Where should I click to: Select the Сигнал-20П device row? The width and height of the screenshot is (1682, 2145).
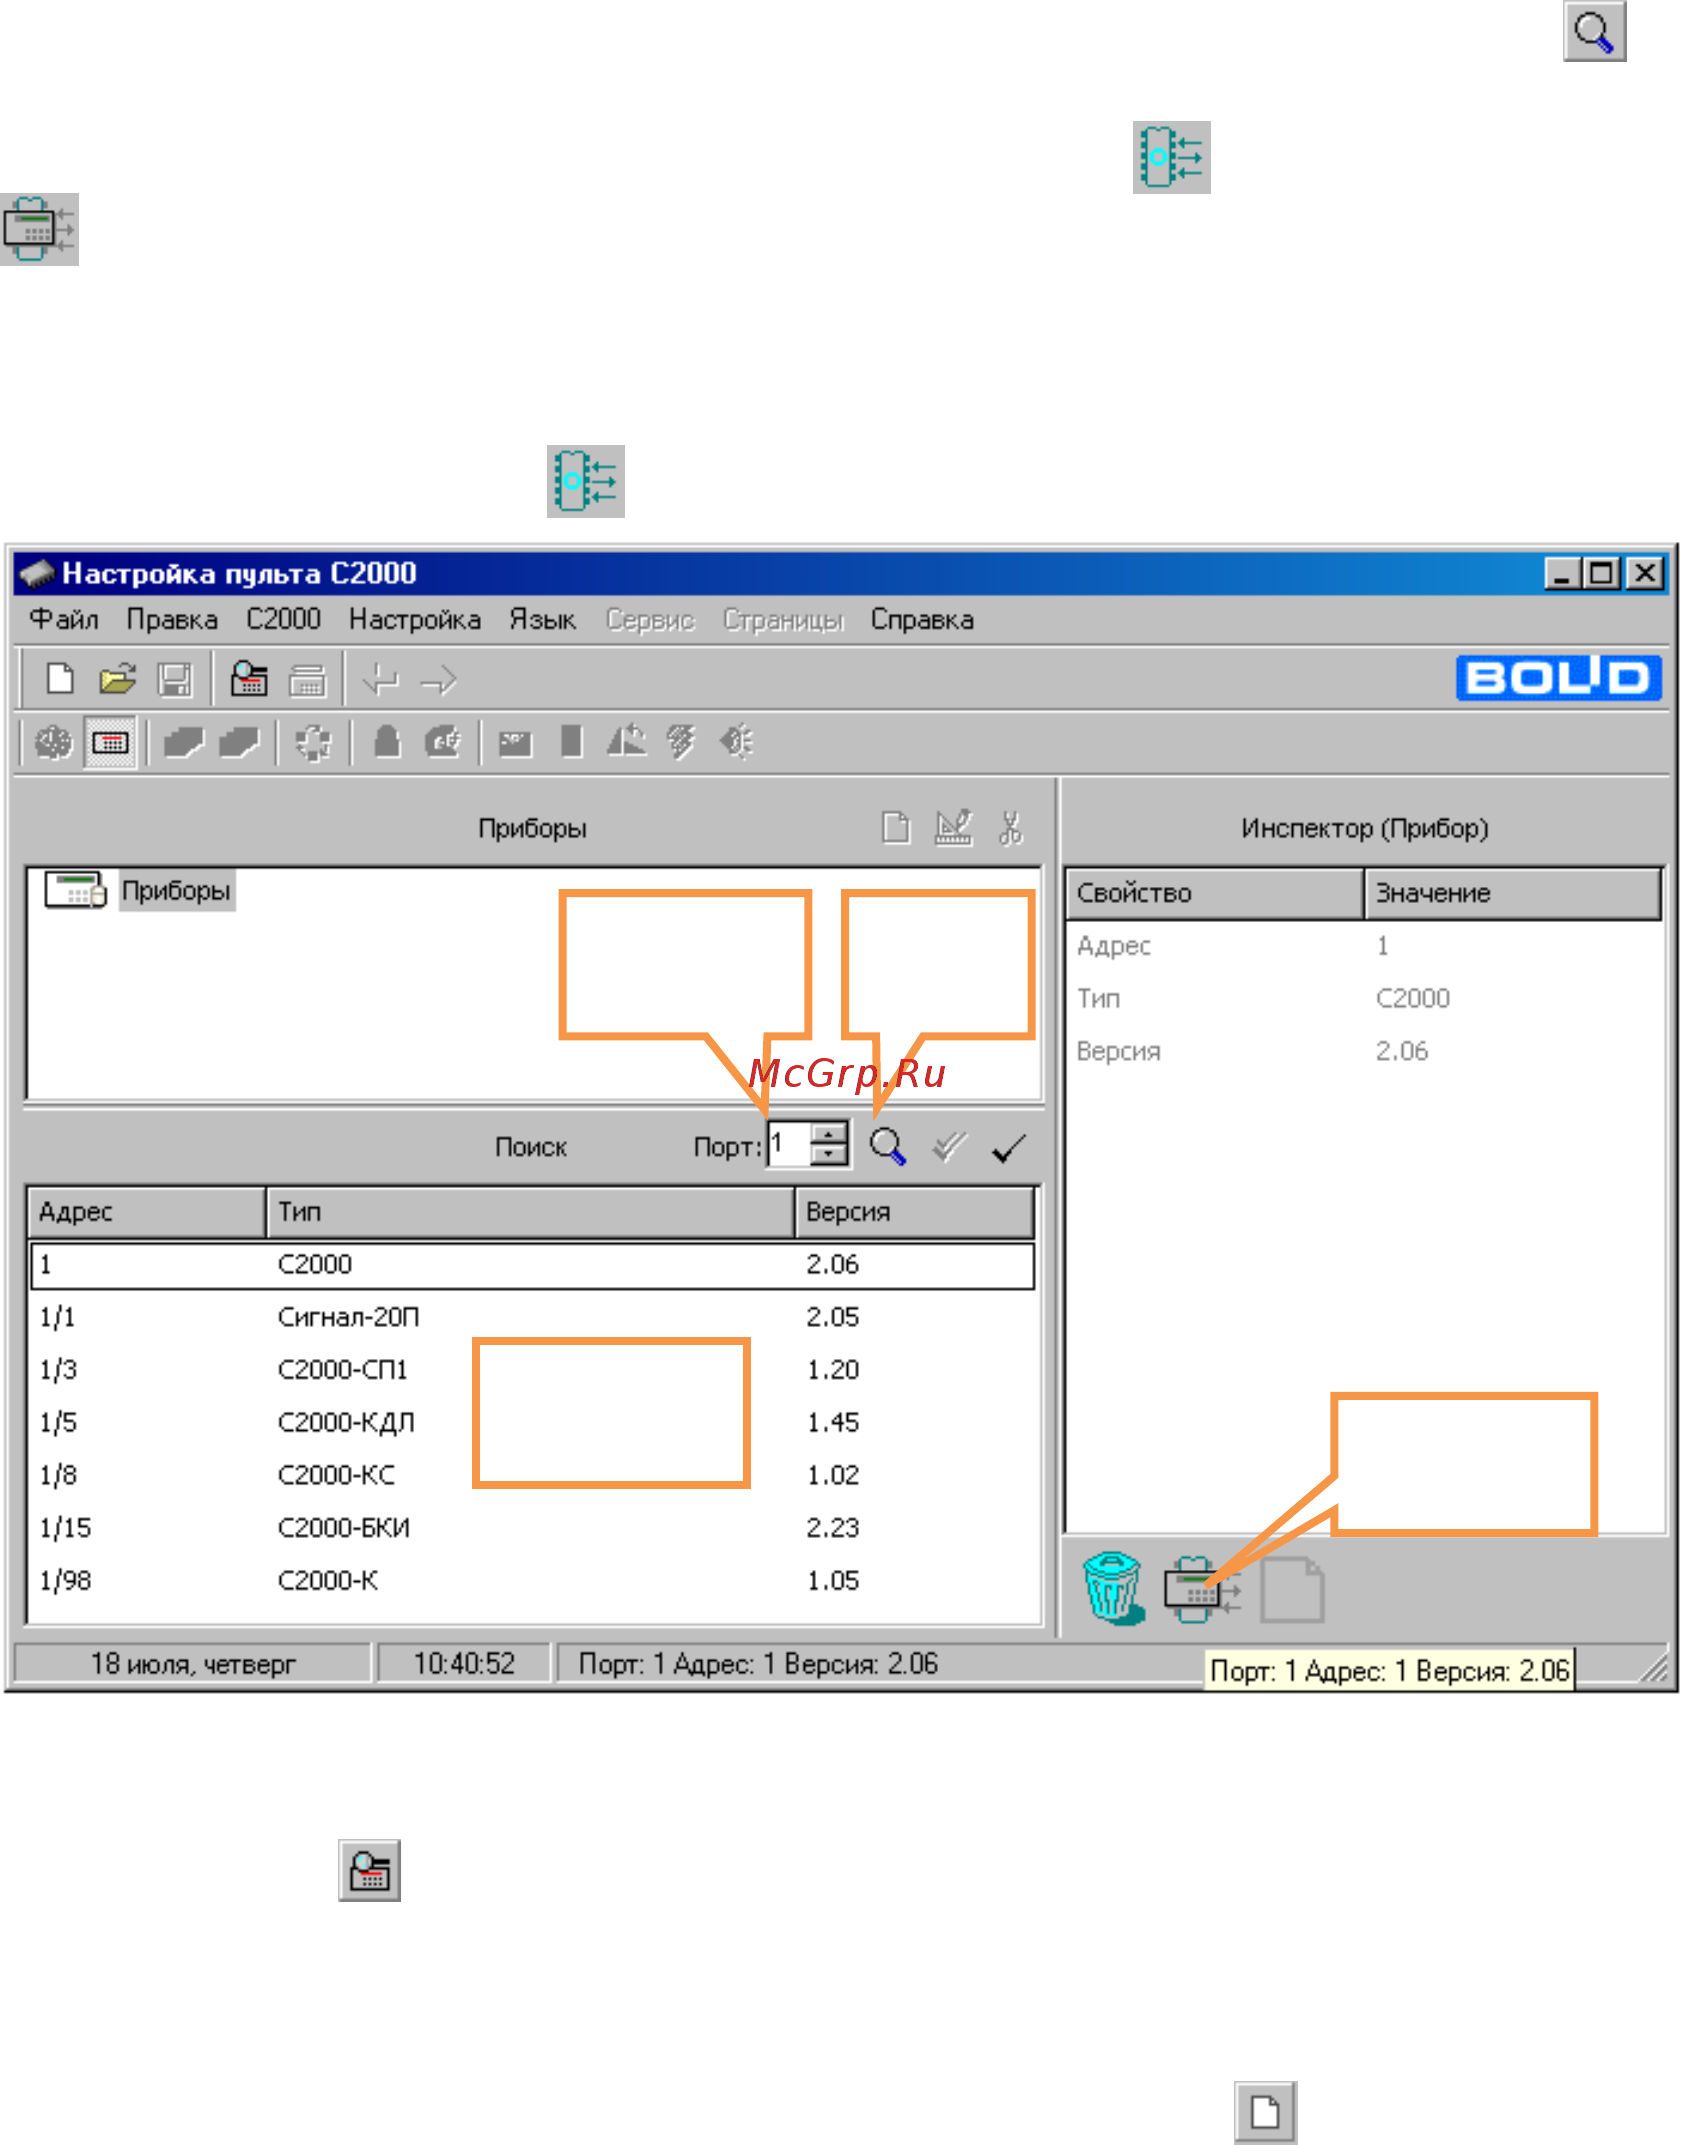click(532, 1317)
